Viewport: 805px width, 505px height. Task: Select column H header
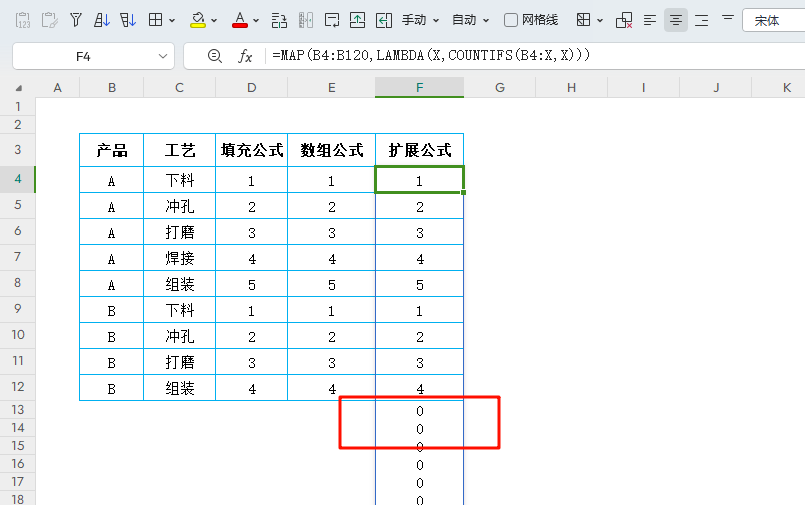point(571,87)
